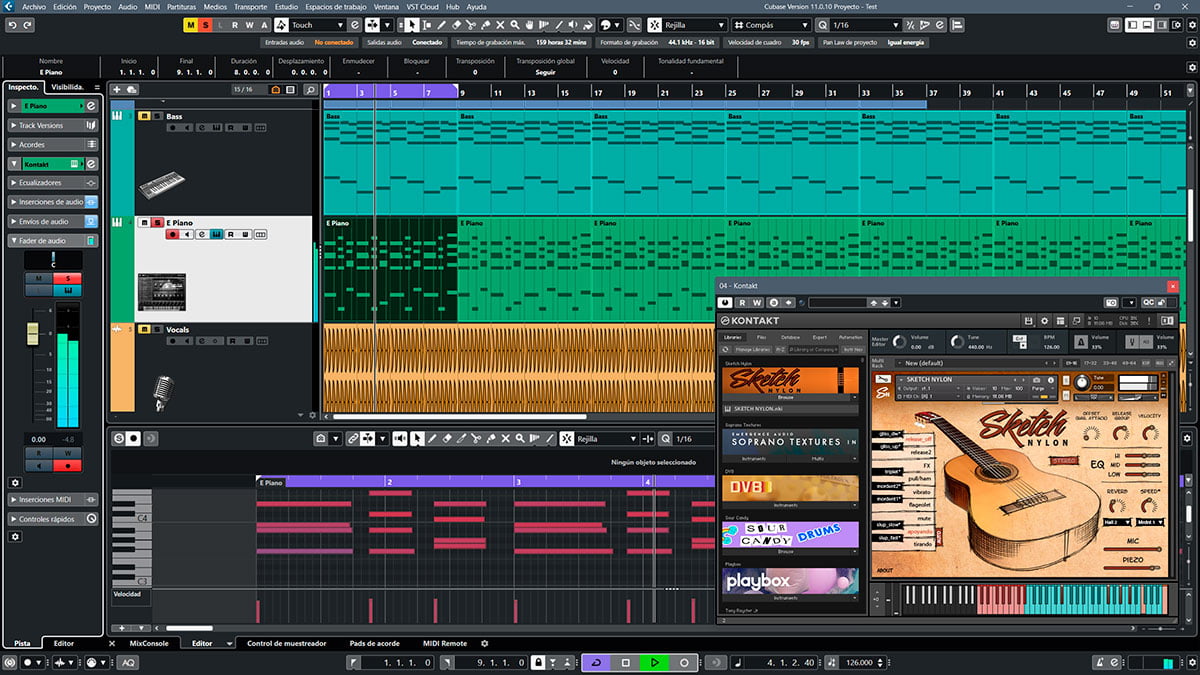Click the Tempo value 126.000
The image size is (1200, 675).
pos(859,662)
